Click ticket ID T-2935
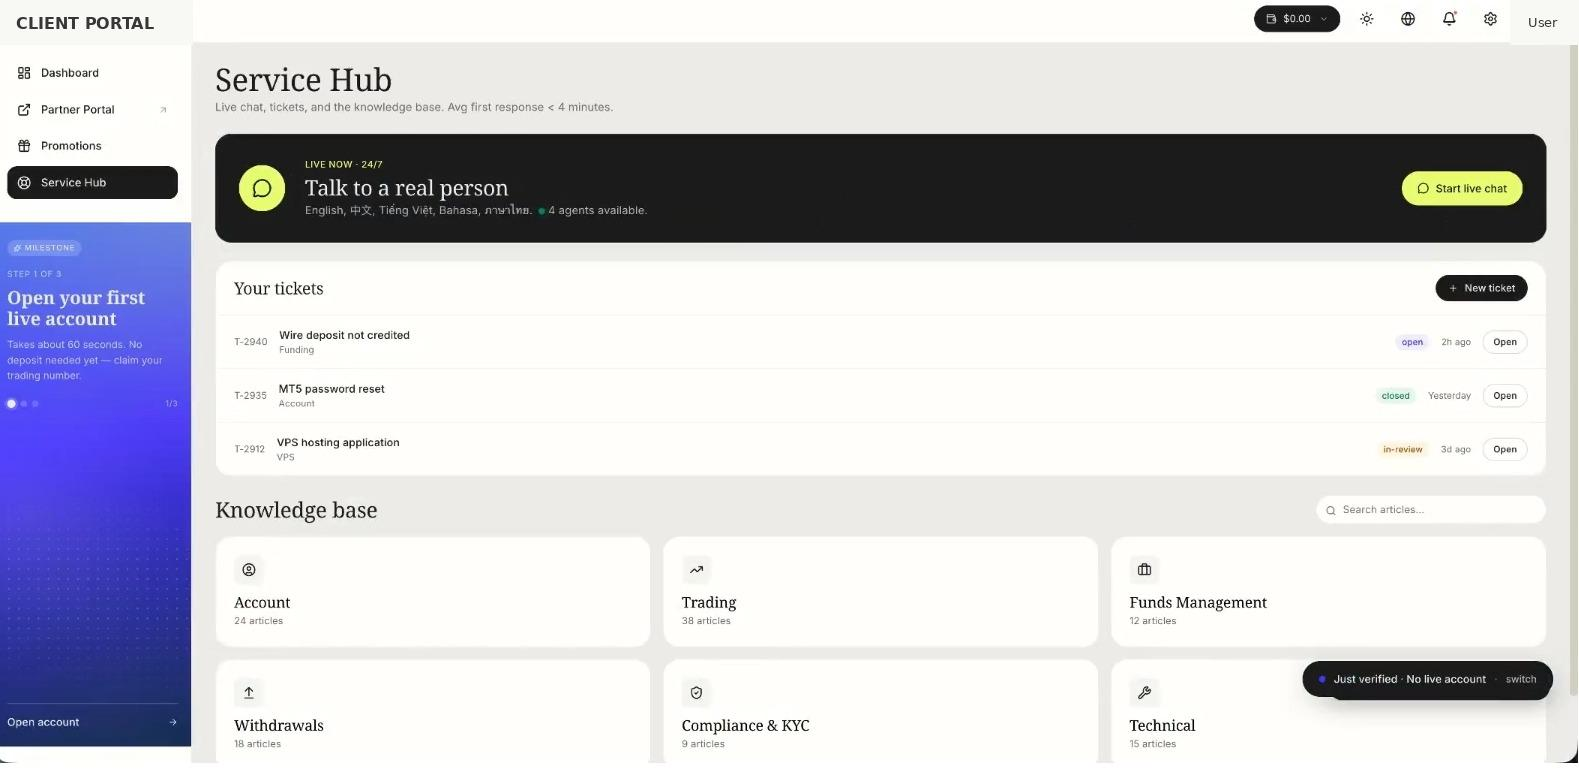This screenshot has width=1579, height=777. [x=251, y=396]
